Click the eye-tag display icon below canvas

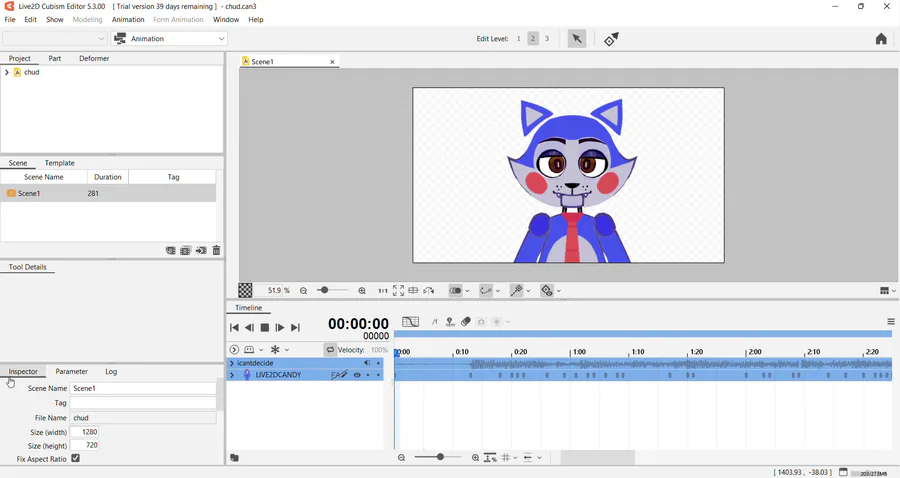547,291
